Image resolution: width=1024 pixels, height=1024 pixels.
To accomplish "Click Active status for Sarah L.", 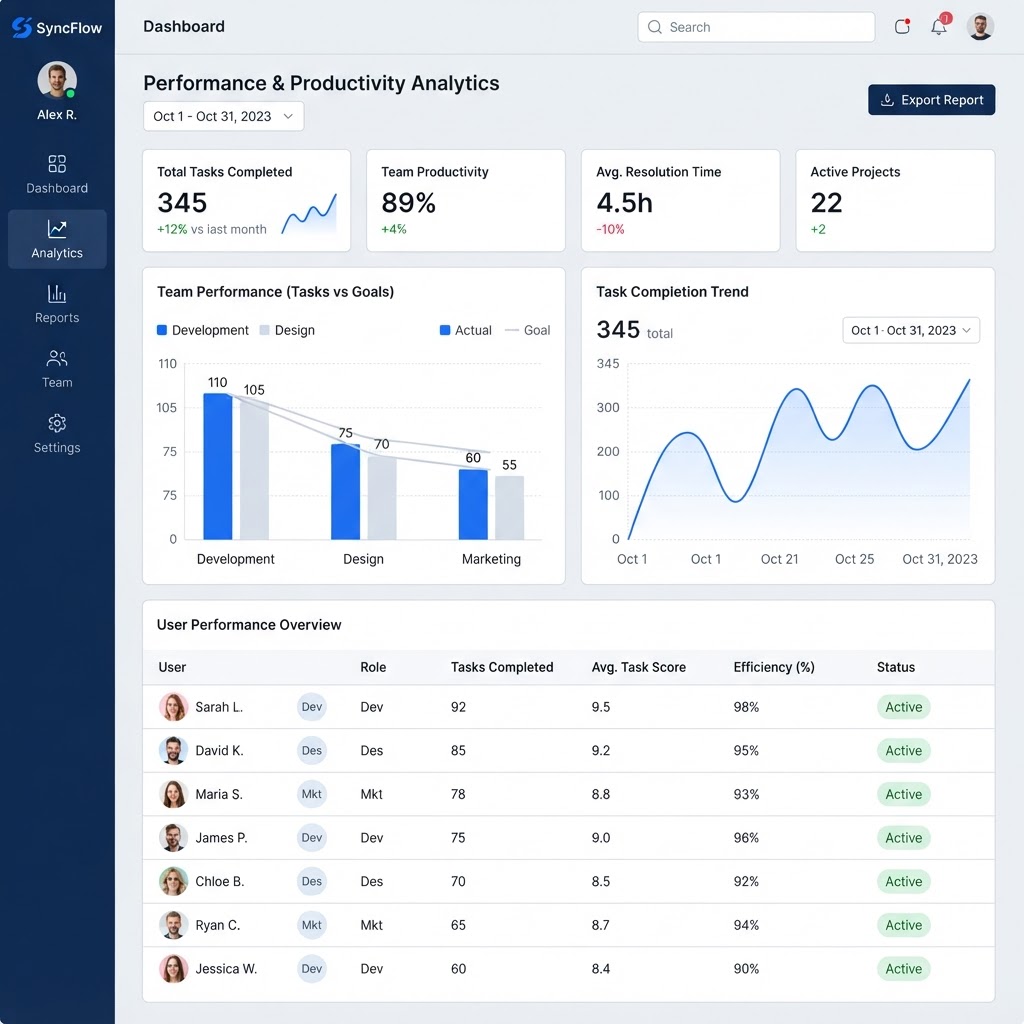I will pos(903,707).
